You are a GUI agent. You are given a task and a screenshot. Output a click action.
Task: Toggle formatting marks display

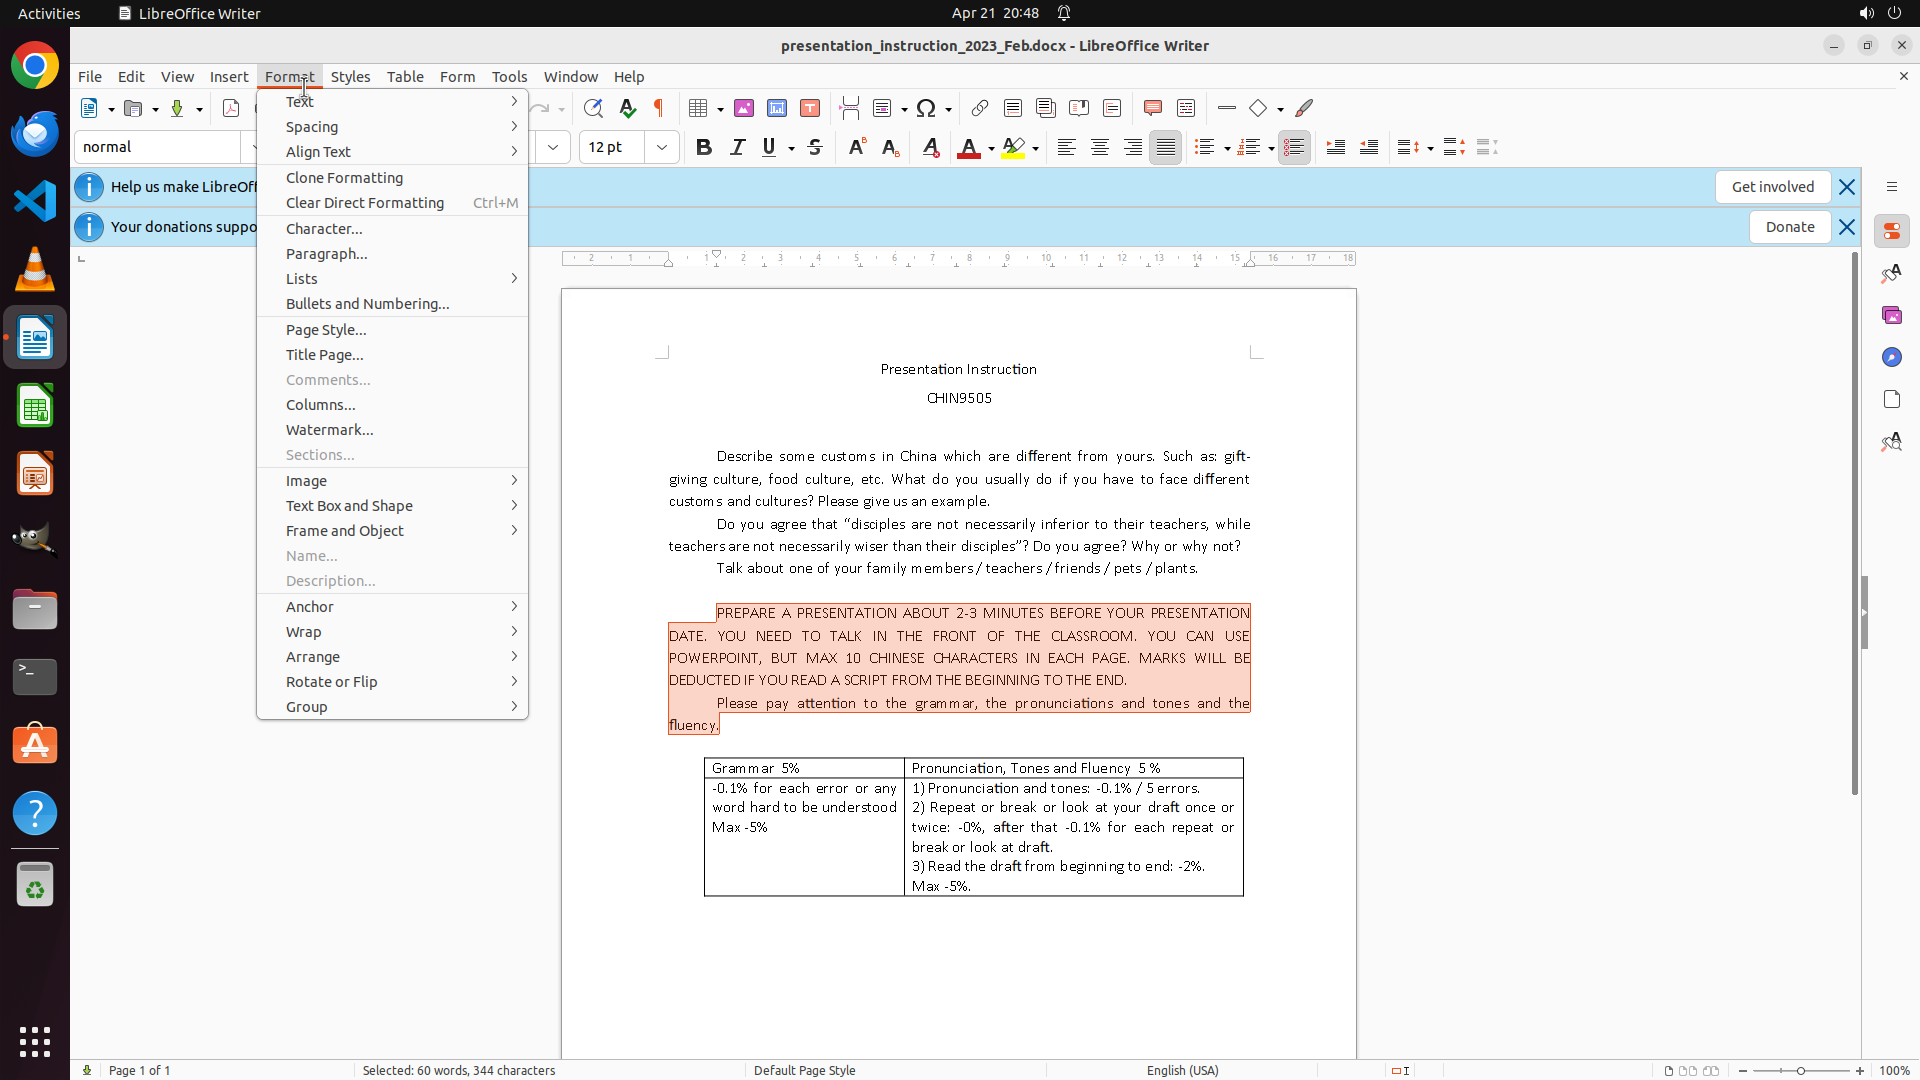[x=659, y=108]
